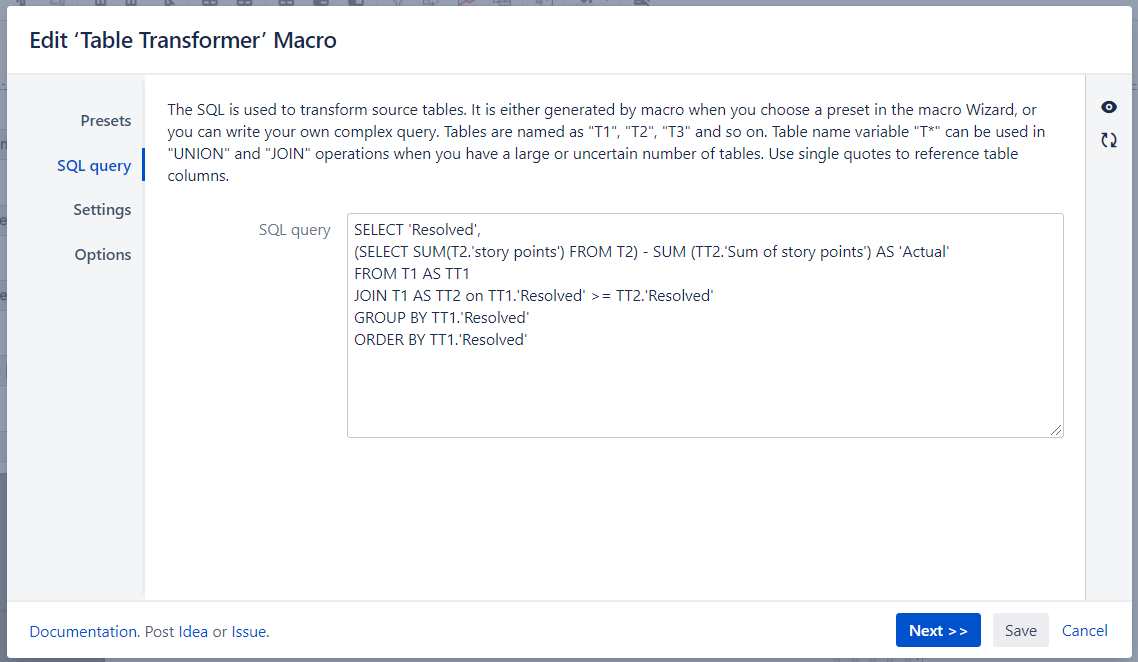Cancel the macro edit dialog

pos(1084,630)
